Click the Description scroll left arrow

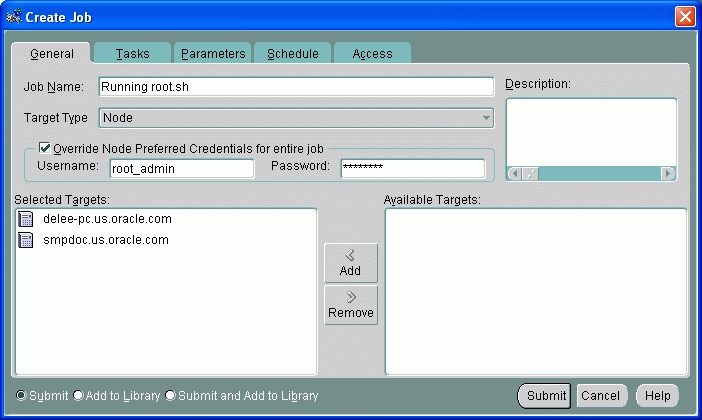(515, 173)
